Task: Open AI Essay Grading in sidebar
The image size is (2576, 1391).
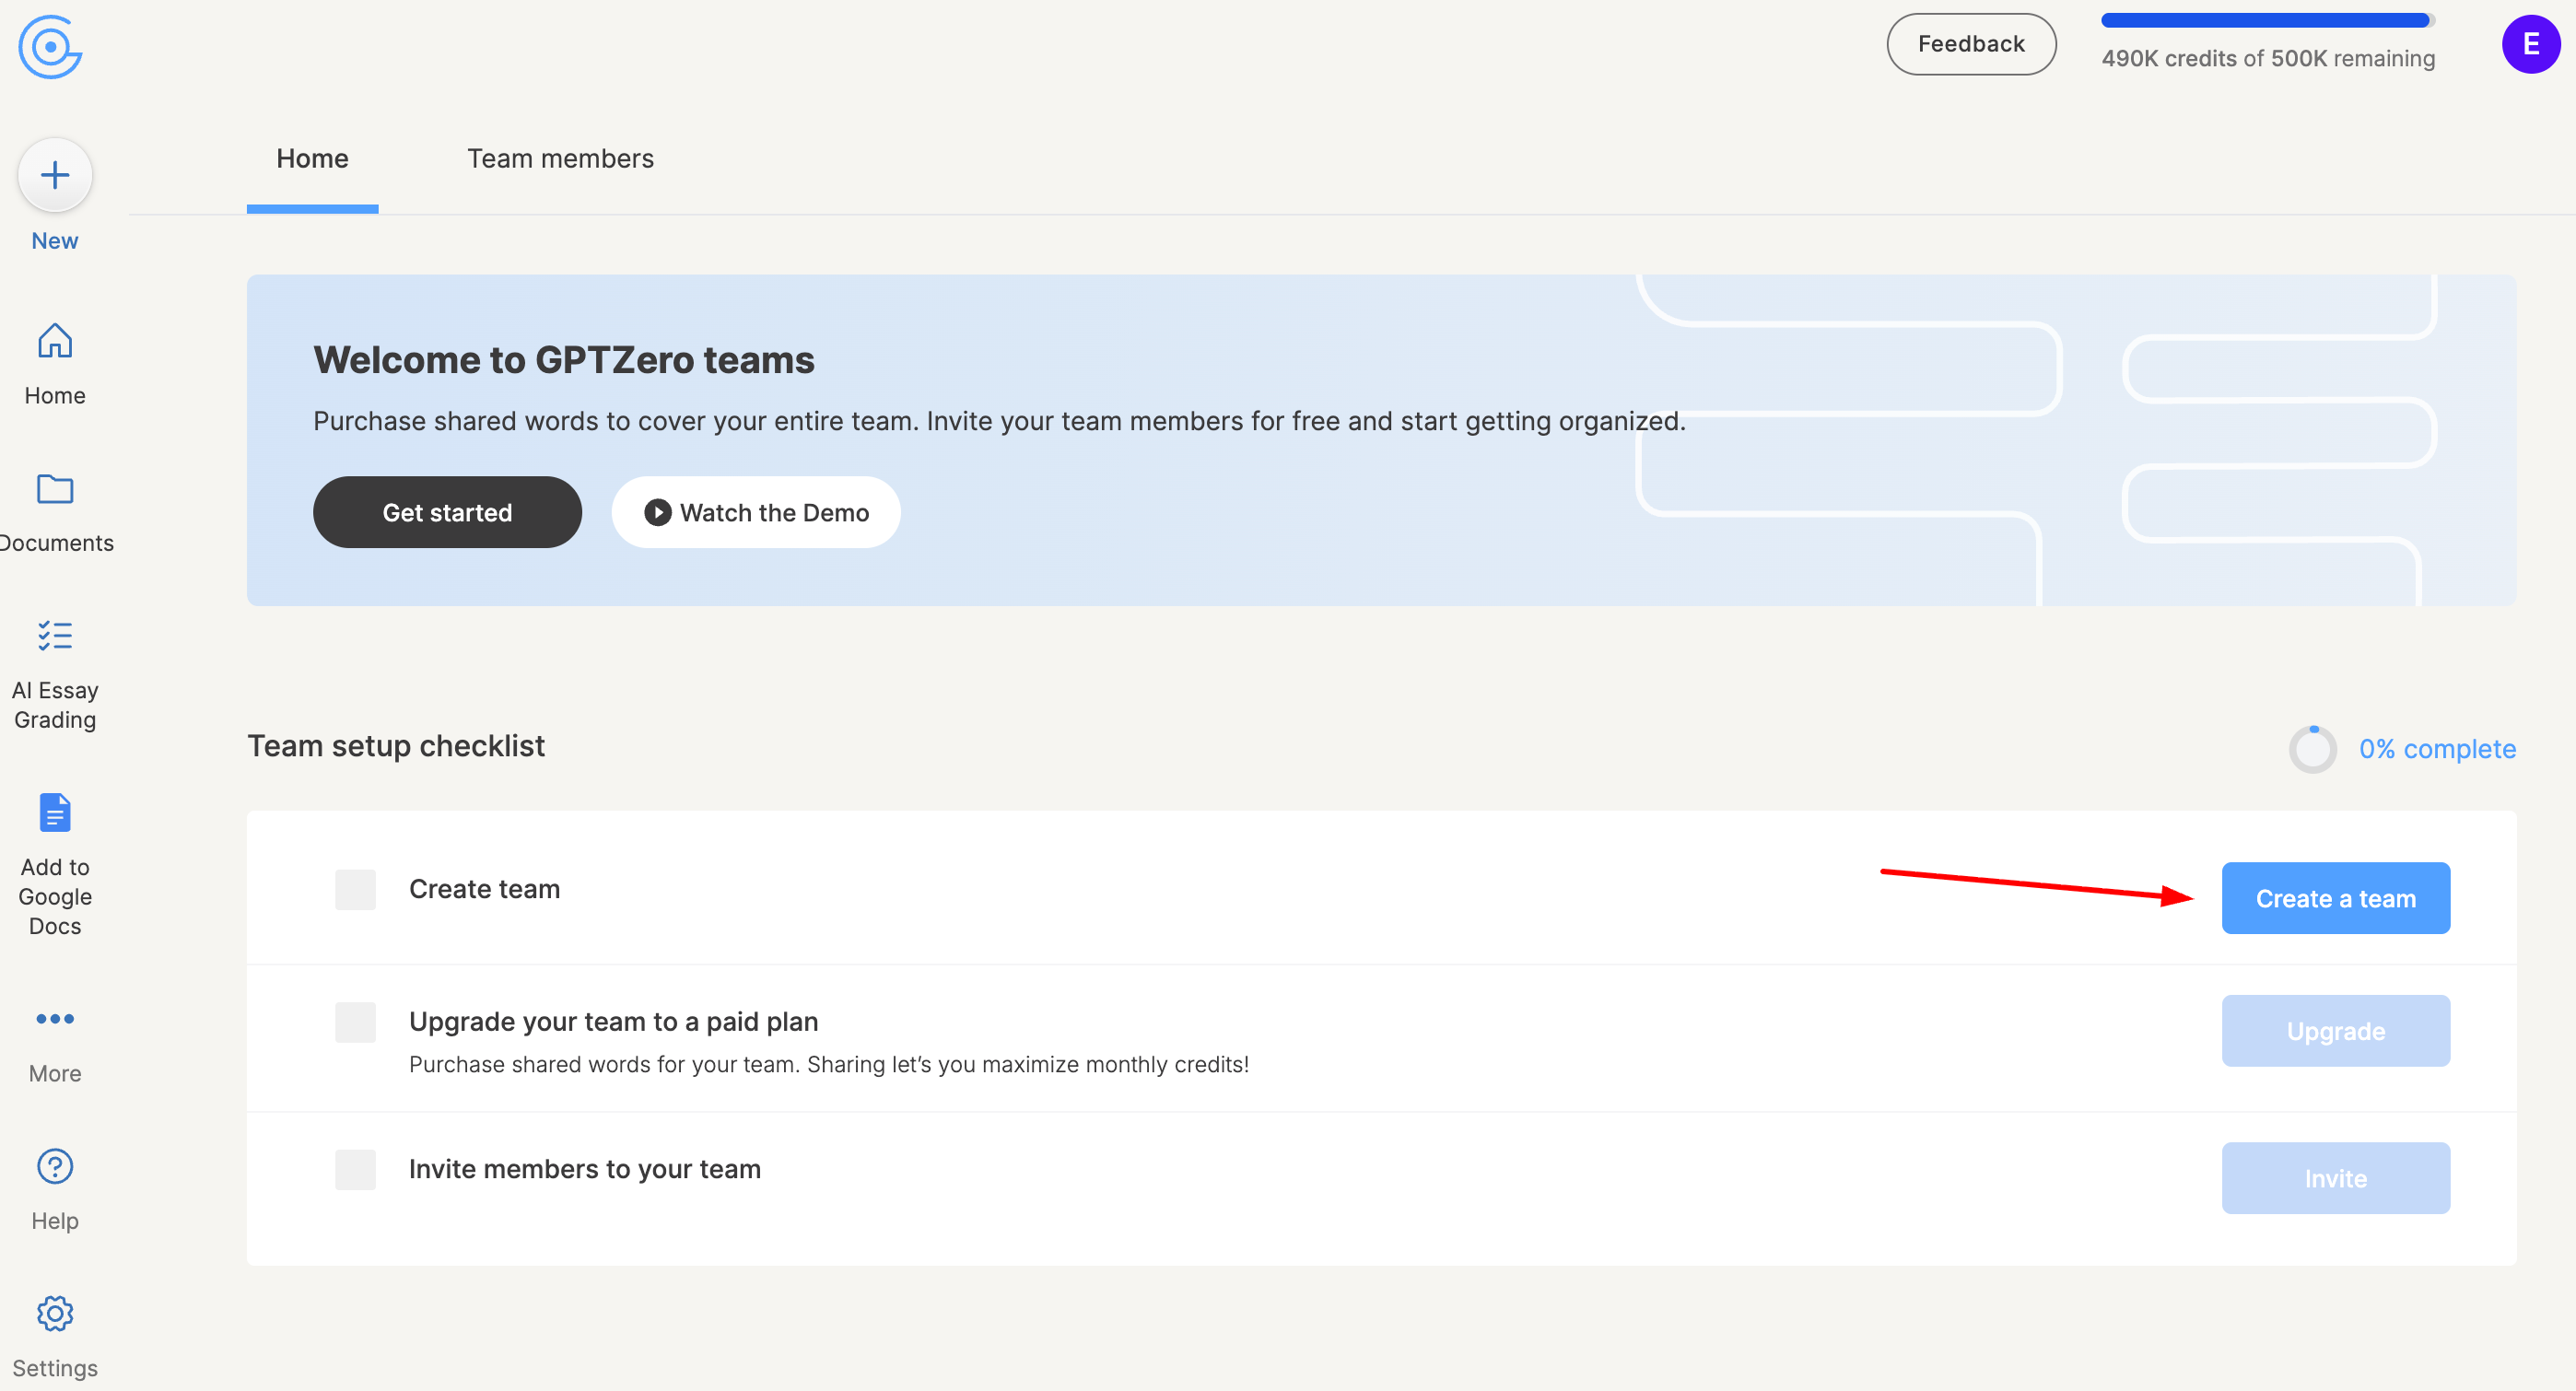Action: coord(55,675)
